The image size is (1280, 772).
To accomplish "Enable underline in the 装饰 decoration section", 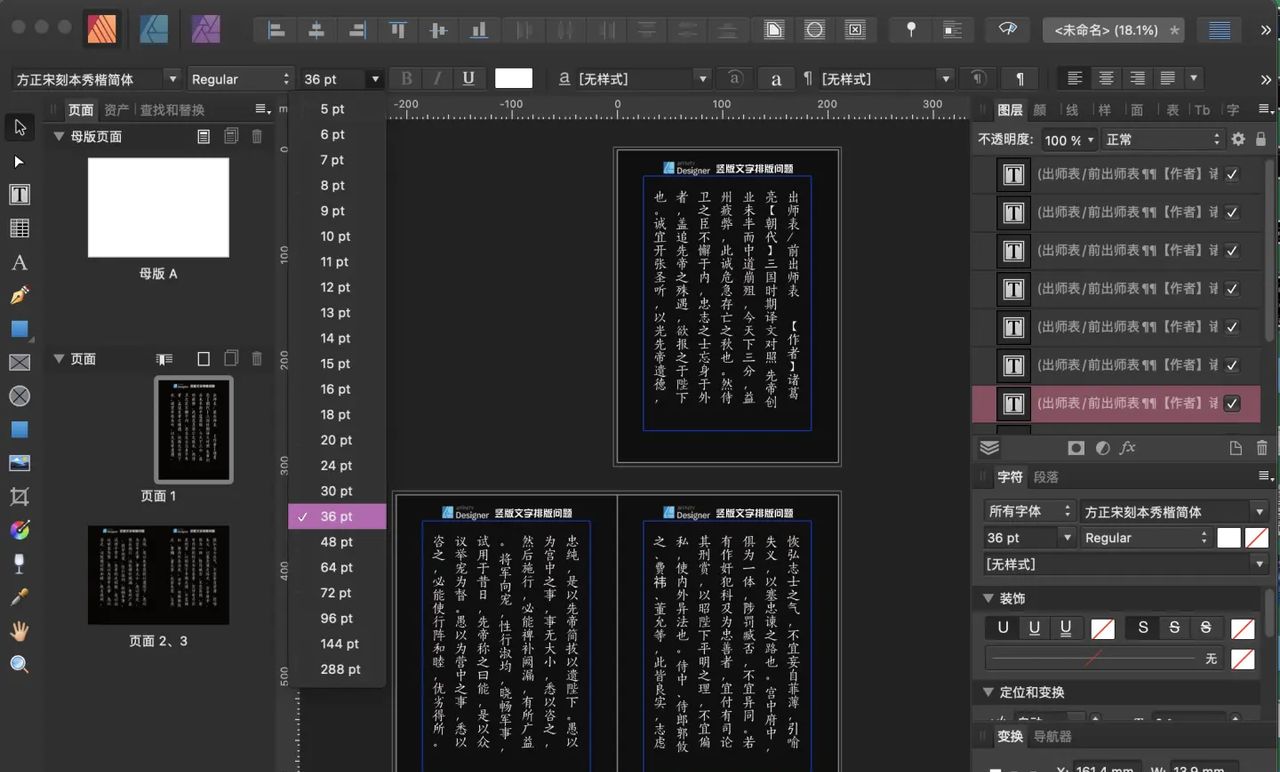I will (1034, 627).
